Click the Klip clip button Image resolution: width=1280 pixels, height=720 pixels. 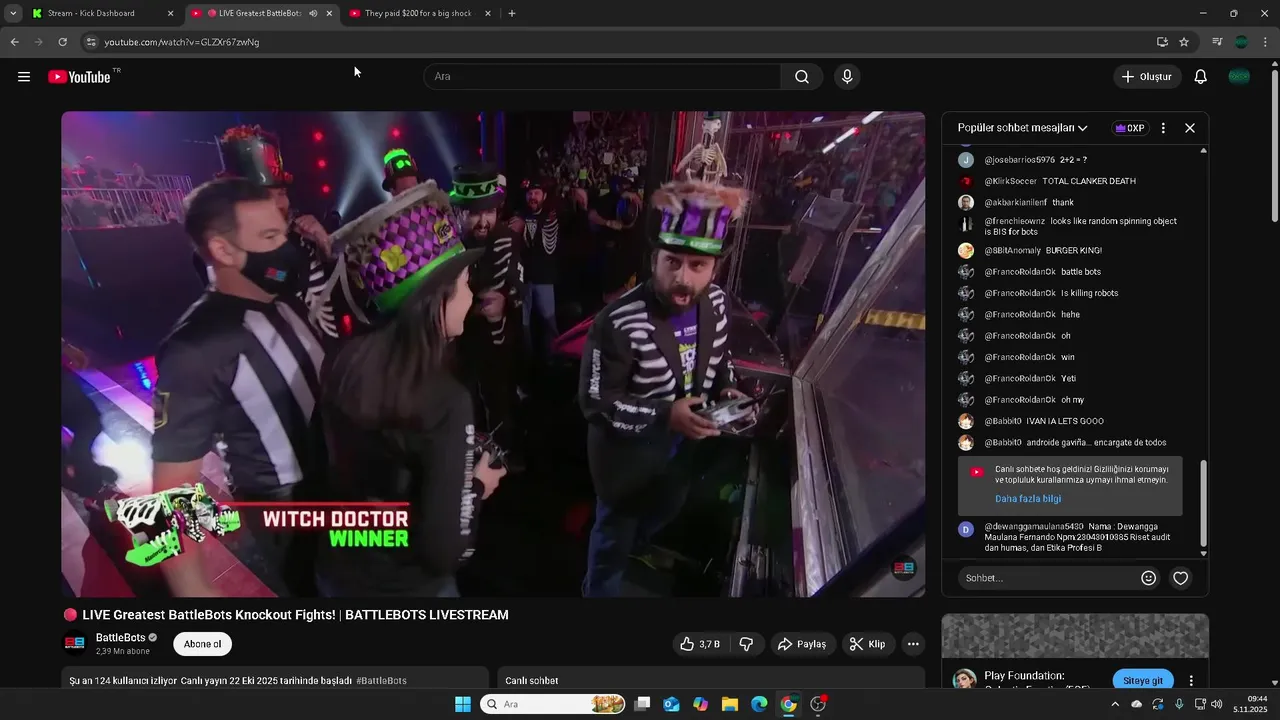[x=867, y=644]
